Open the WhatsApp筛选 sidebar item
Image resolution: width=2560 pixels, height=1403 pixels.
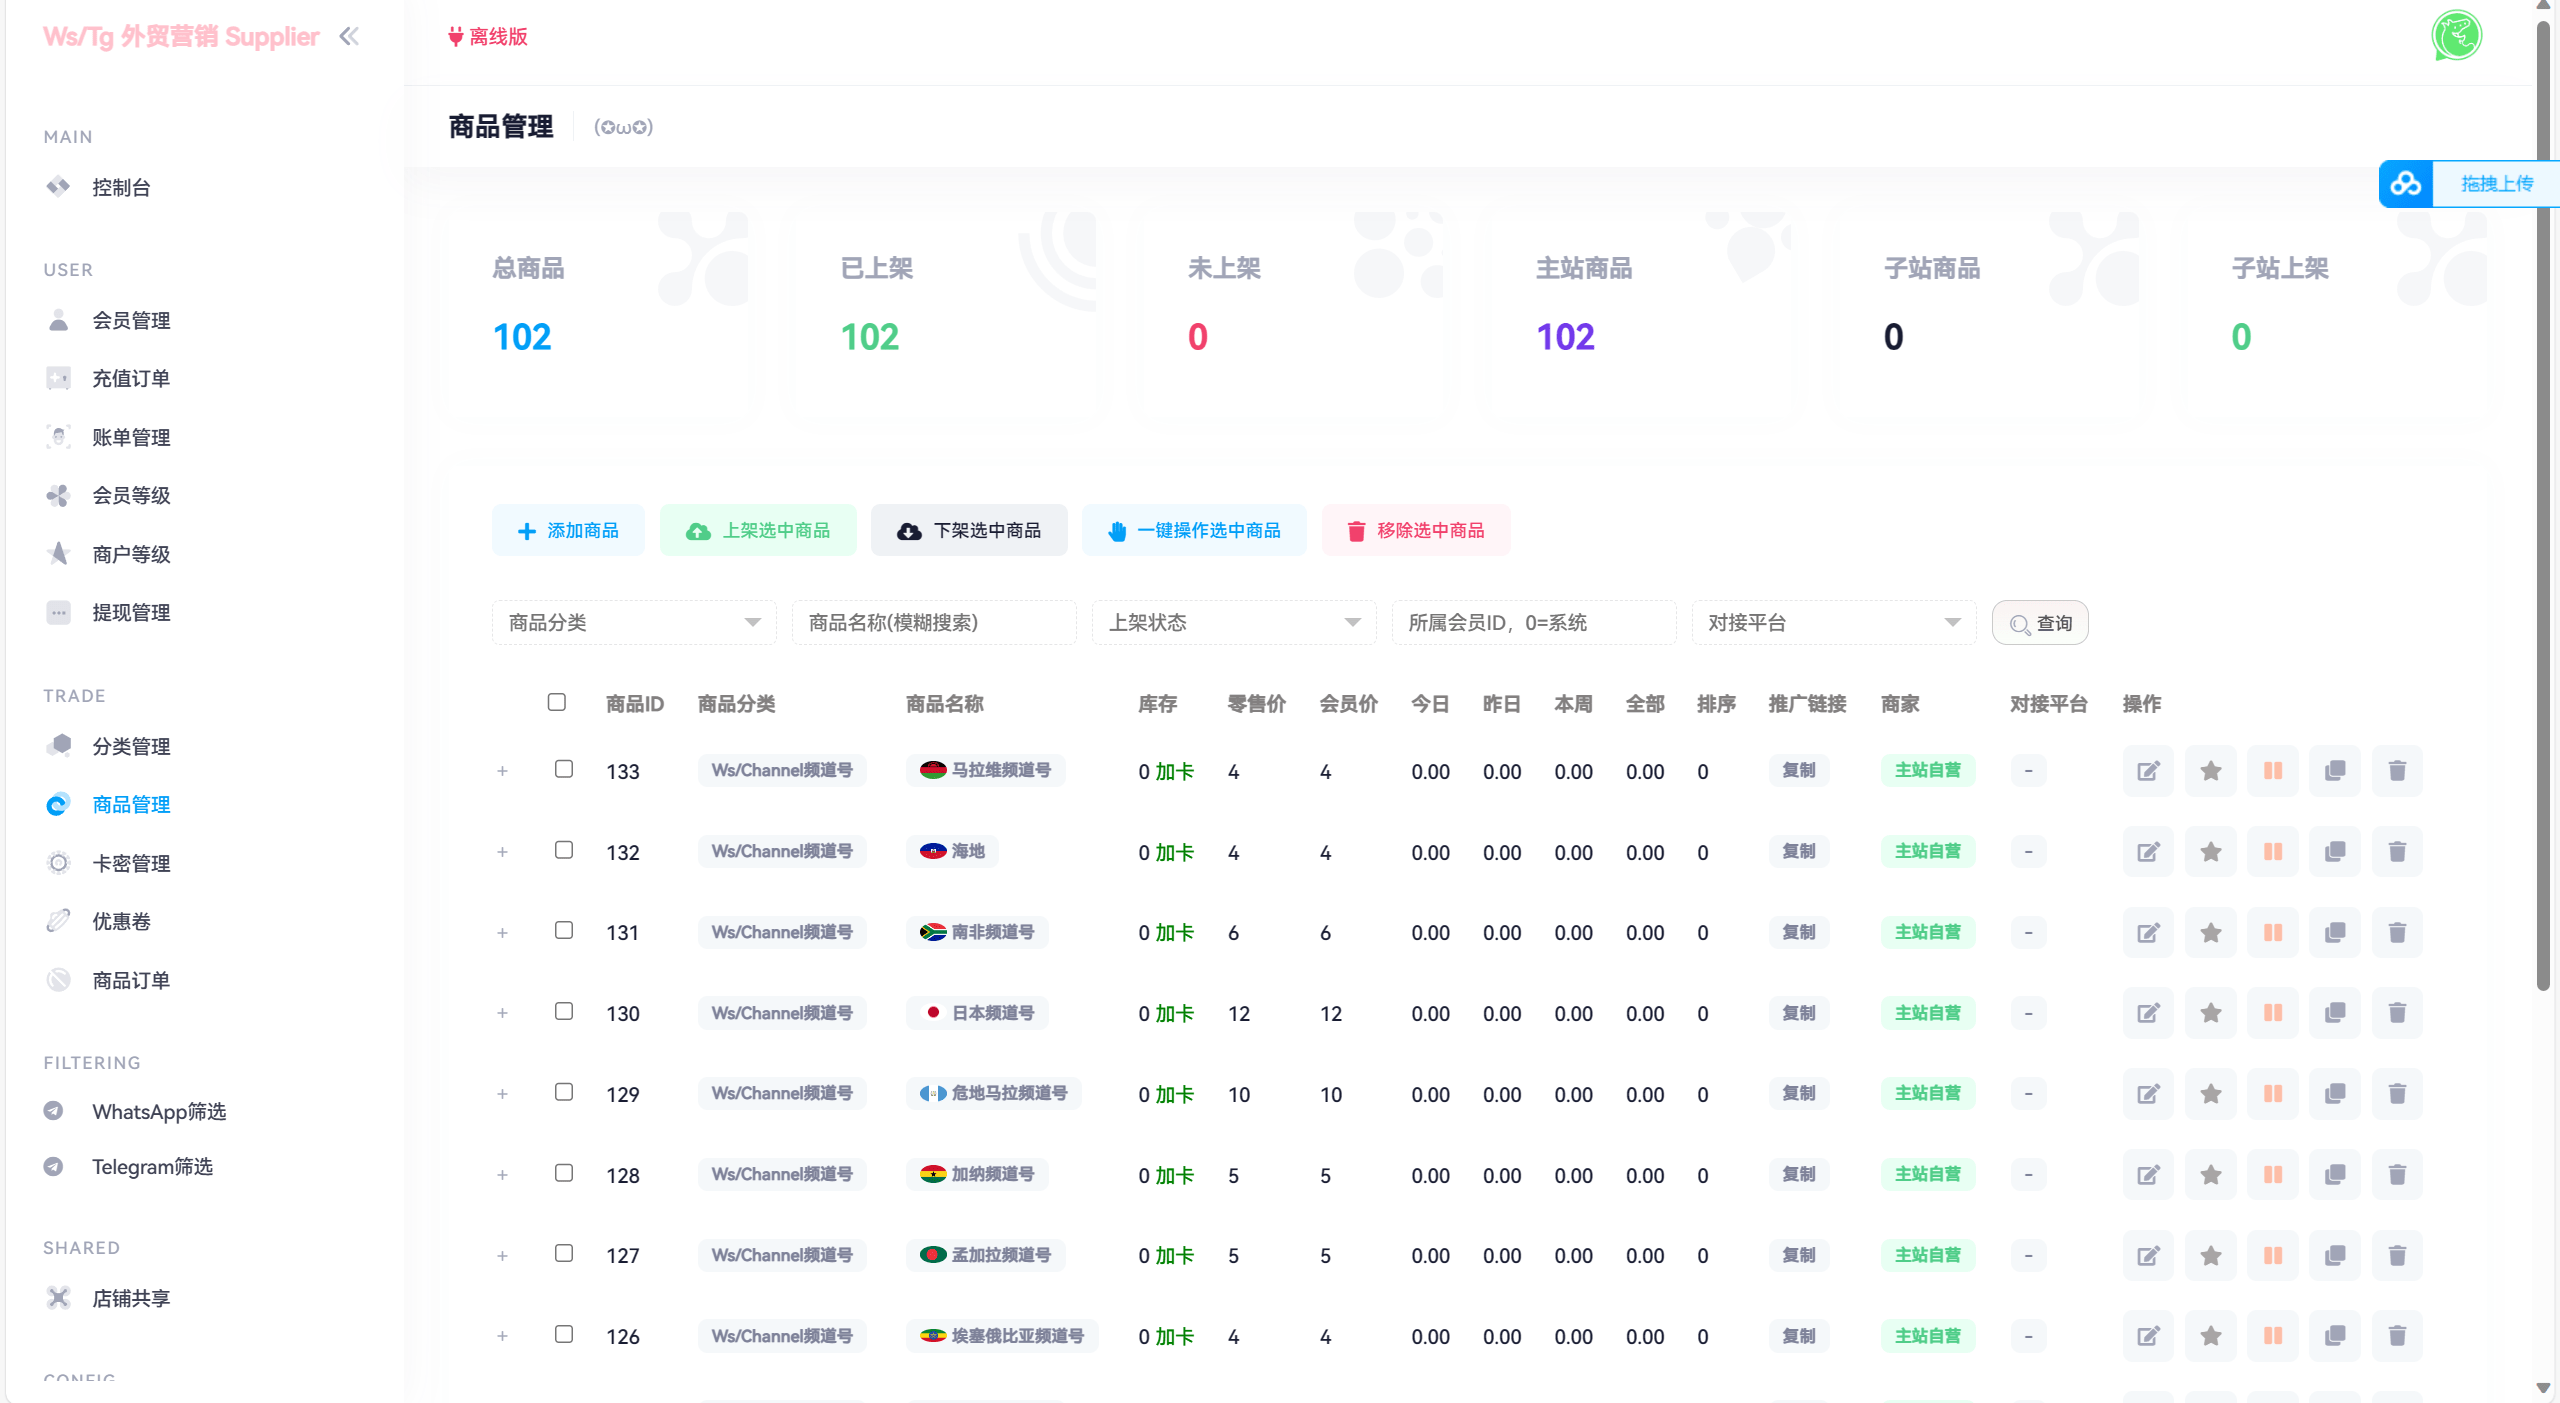pyautogui.click(x=159, y=1111)
